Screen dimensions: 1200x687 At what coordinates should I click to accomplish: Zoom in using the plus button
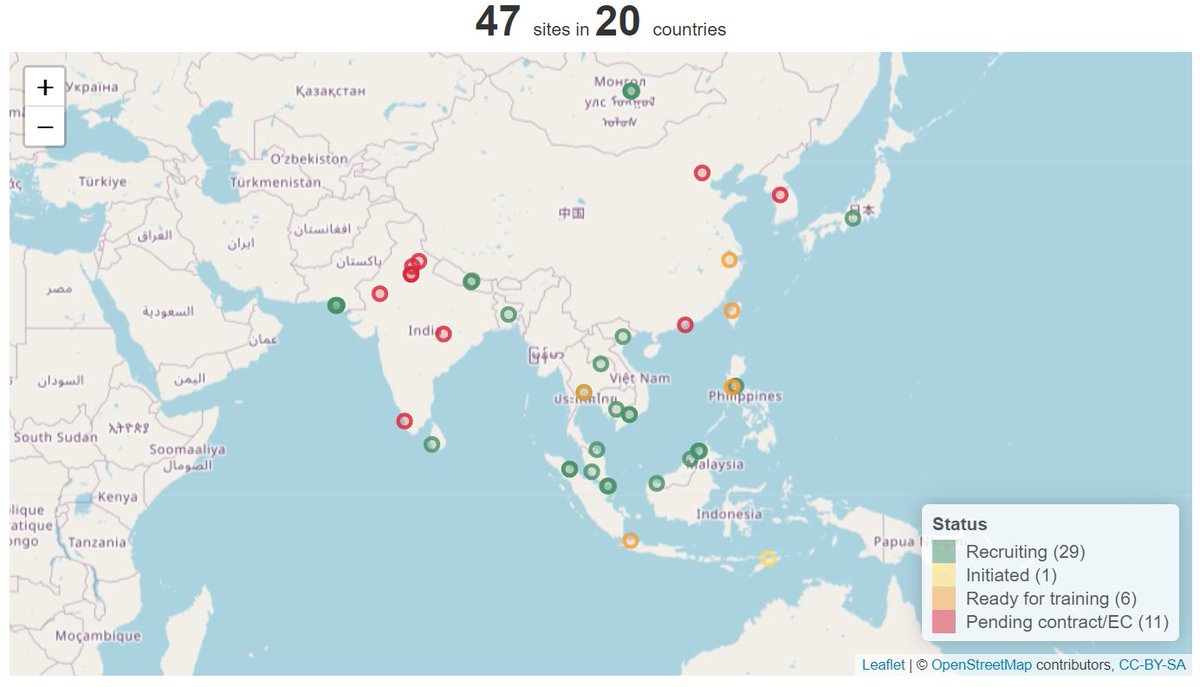click(x=44, y=87)
